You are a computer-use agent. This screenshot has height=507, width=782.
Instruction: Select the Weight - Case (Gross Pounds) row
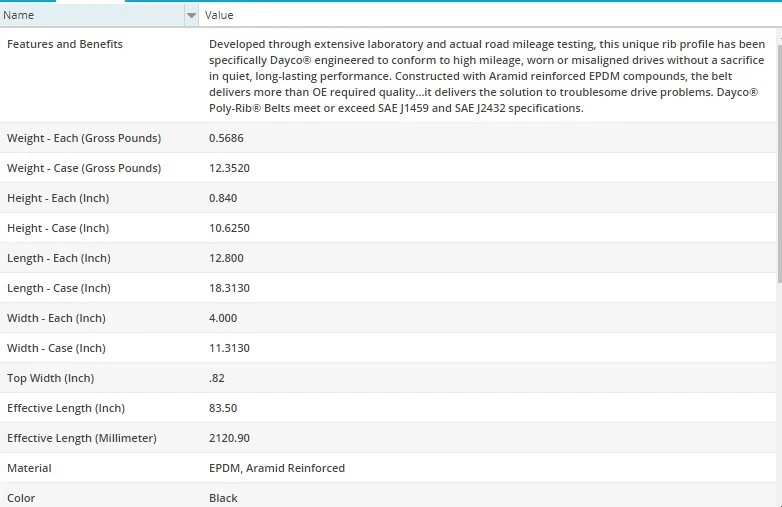click(x=84, y=168)
